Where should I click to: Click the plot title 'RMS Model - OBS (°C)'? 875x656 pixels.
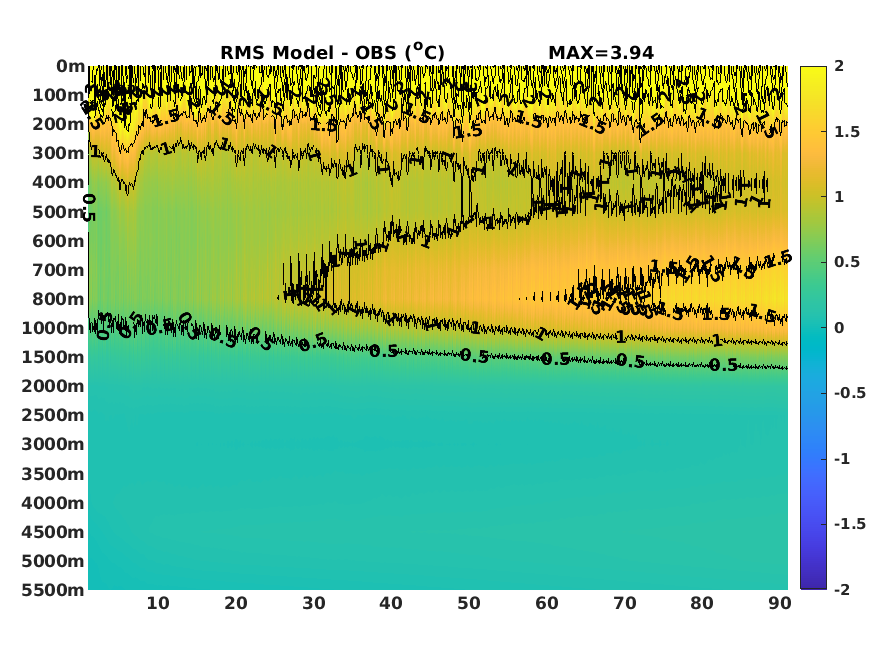click(333, 52)
